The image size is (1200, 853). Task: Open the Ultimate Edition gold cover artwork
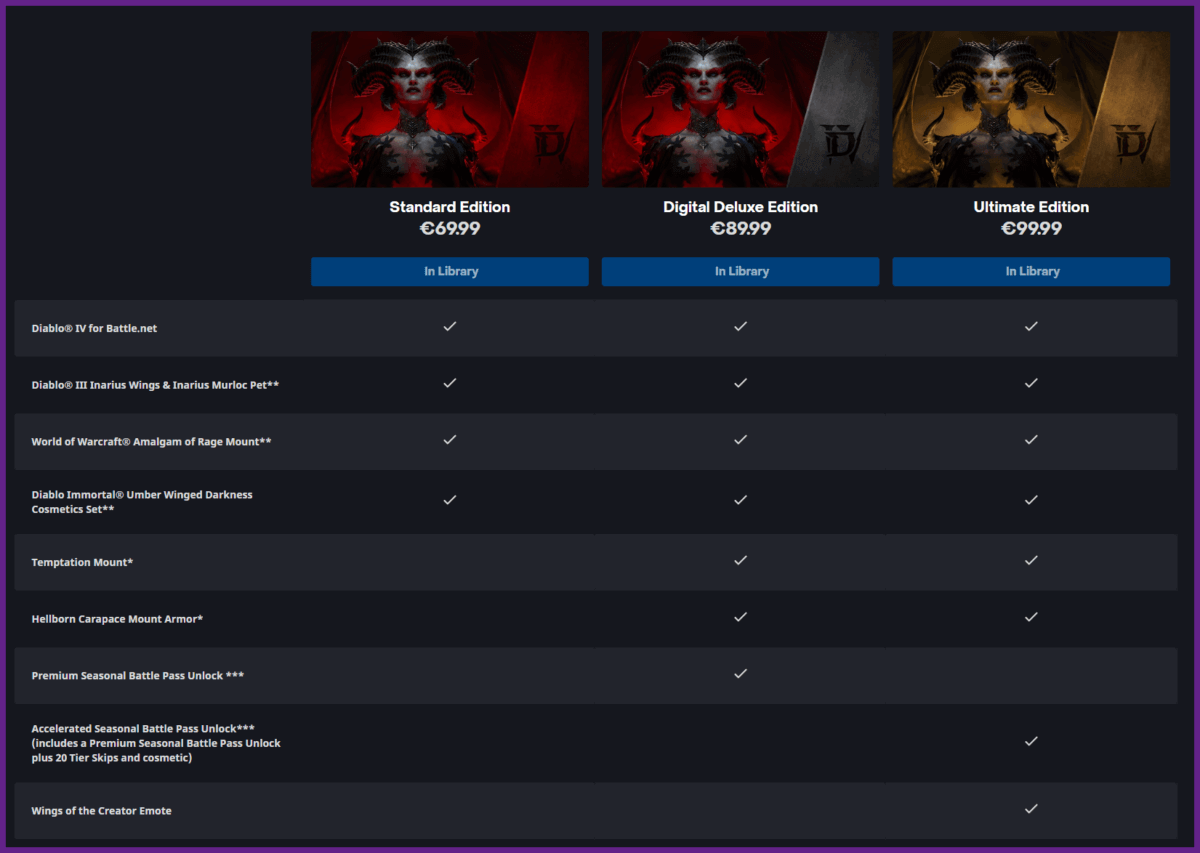pos(1031,109)
